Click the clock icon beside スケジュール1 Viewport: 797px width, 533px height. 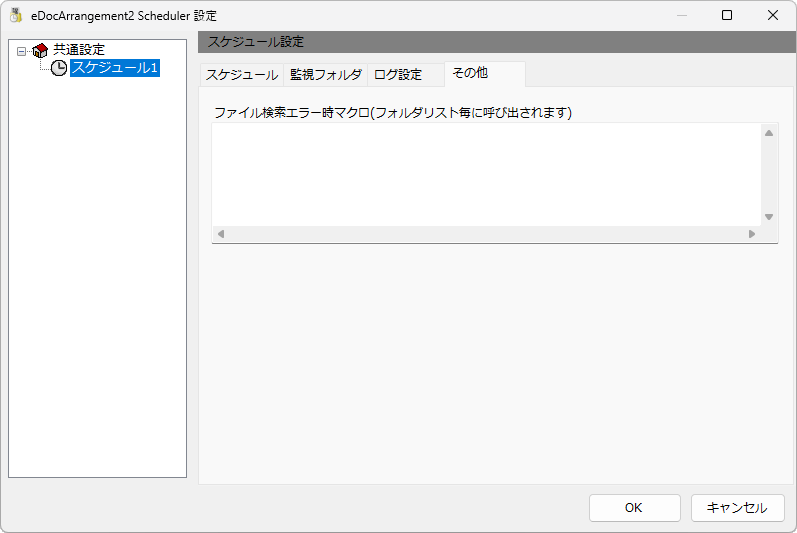pyautogui.click(x=59, y=68)
